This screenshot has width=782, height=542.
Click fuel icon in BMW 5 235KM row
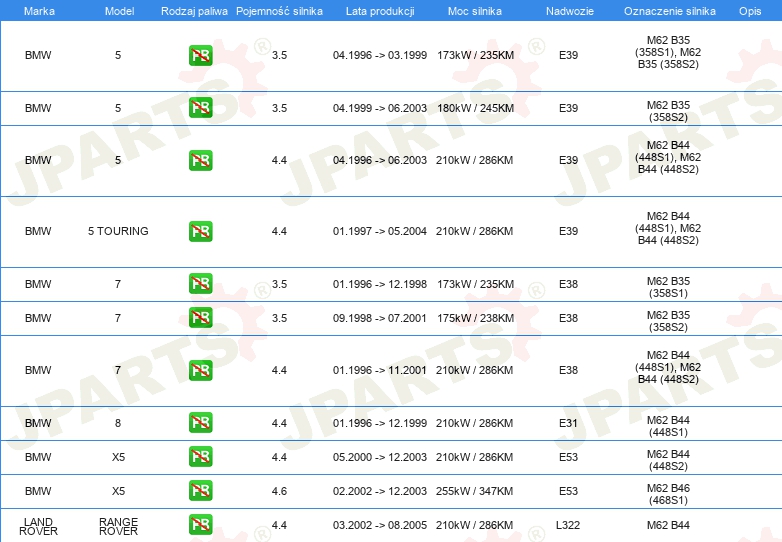pyautogui.click(x=200, y=55)
